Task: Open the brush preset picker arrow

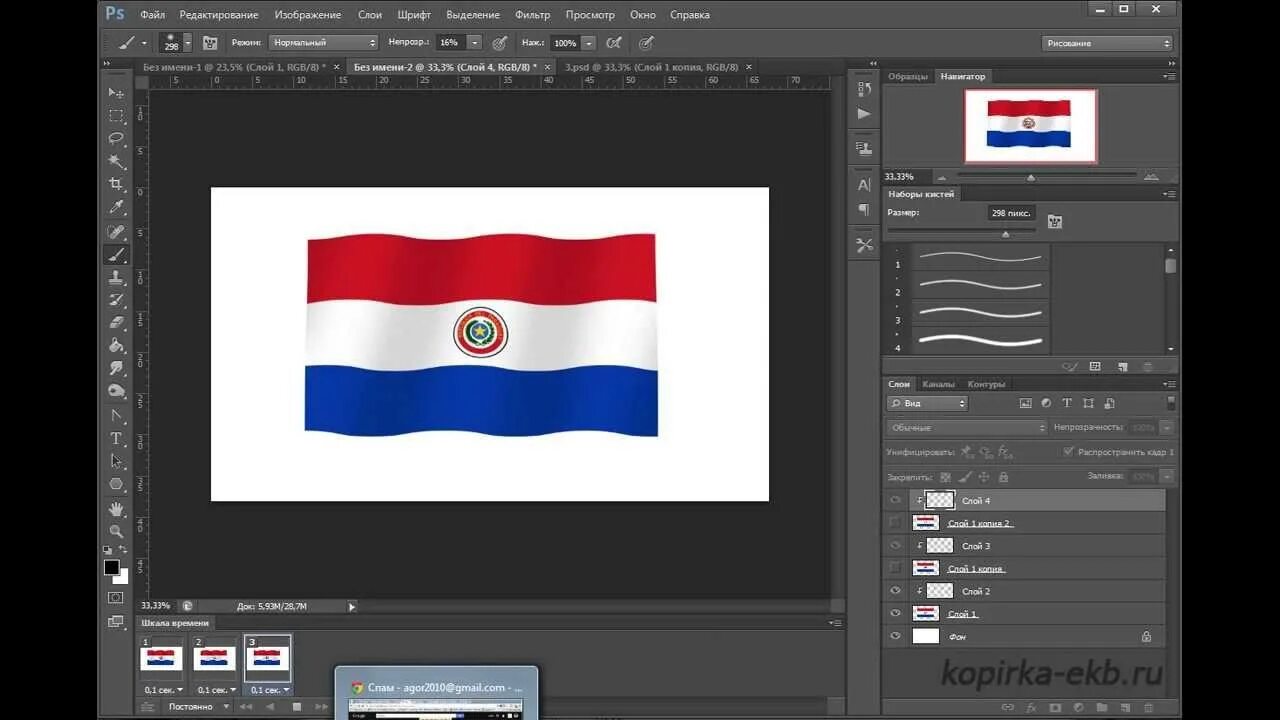Action: pyautogui.click(x=187, y=43)
